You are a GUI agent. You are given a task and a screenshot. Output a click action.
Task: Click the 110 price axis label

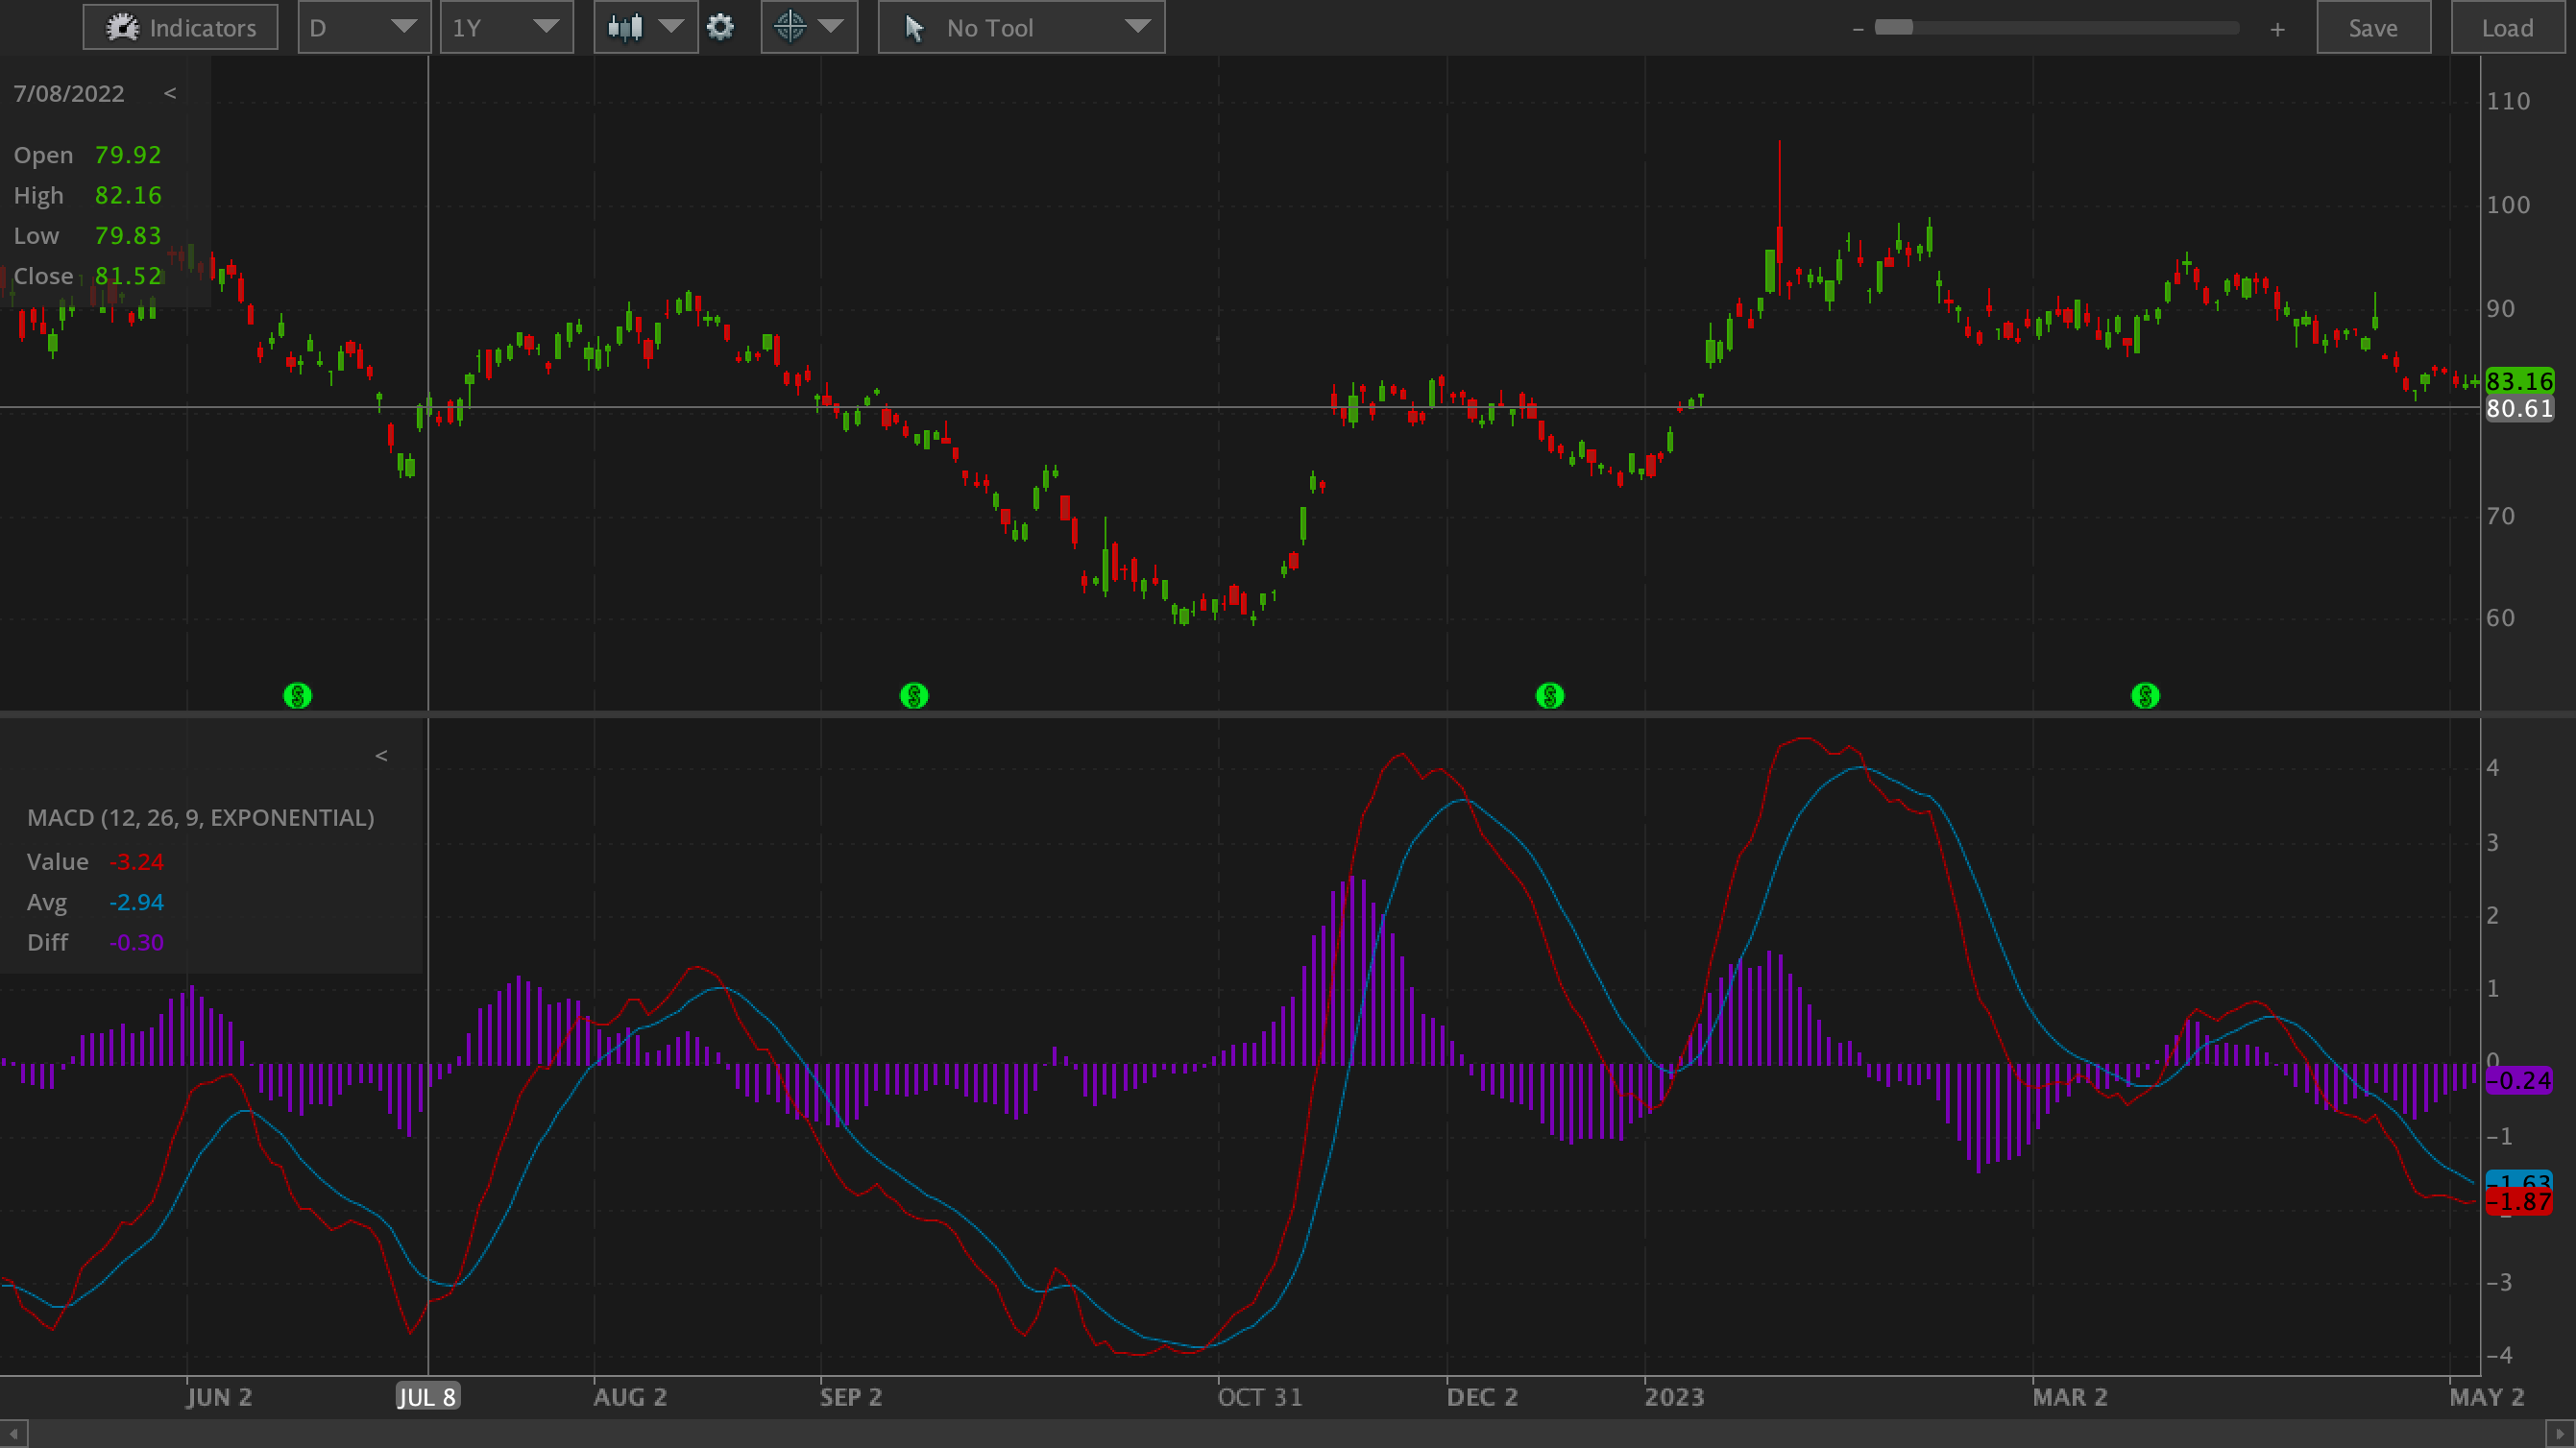tap(2508, 101)
